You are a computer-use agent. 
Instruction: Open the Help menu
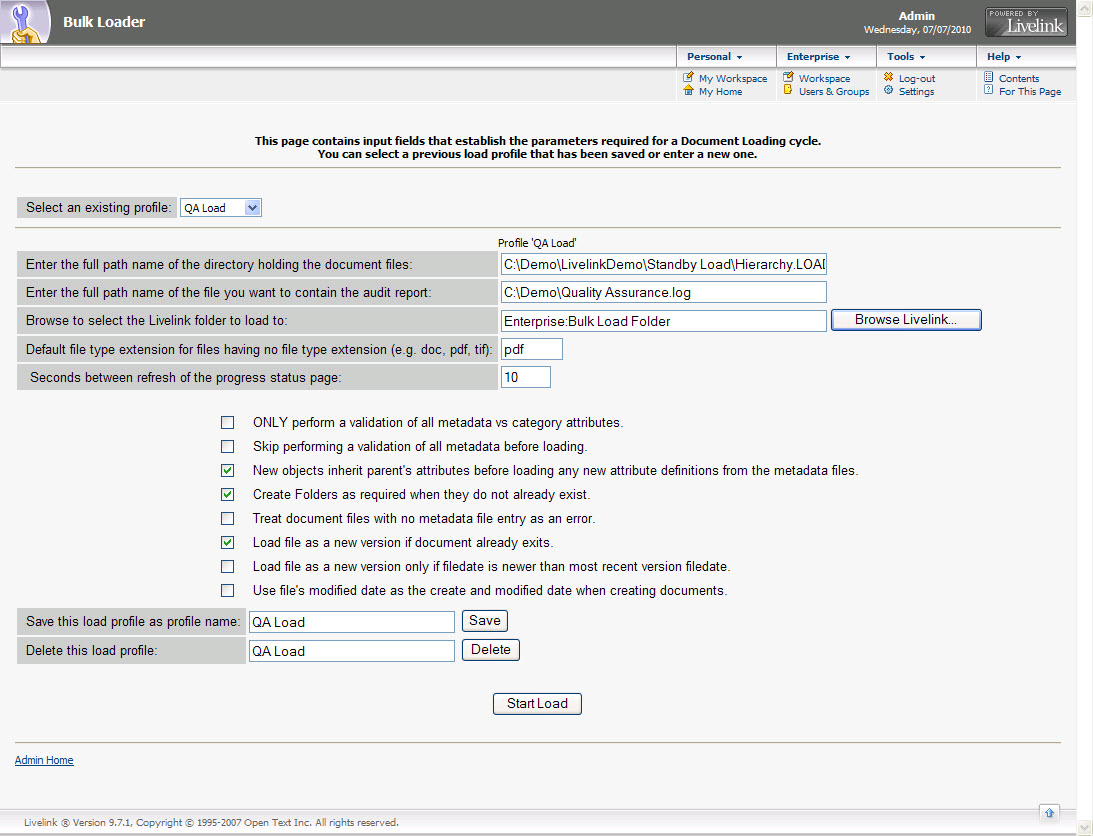click(1004, 56)
